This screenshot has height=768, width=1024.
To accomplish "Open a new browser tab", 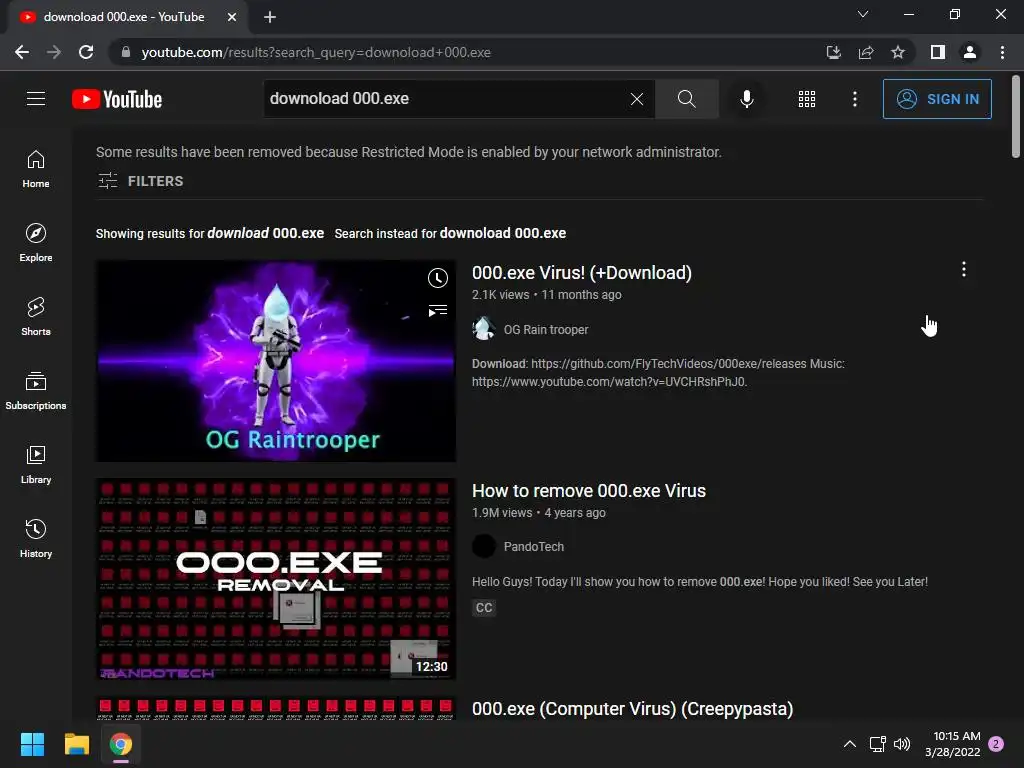I will coord(270,17).
